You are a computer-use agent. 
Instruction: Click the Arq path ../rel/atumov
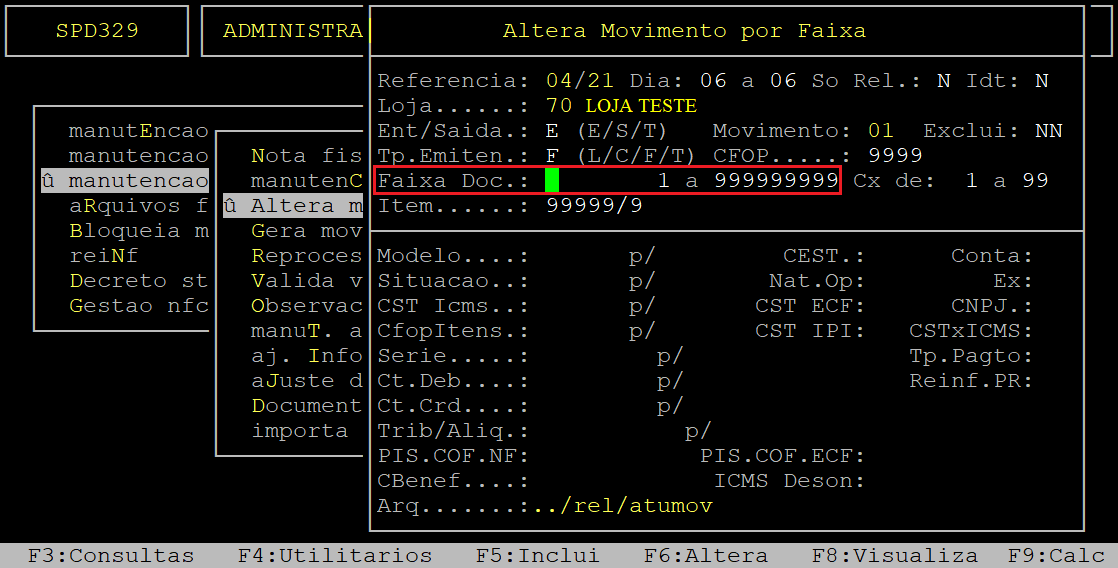click(624, 505)
